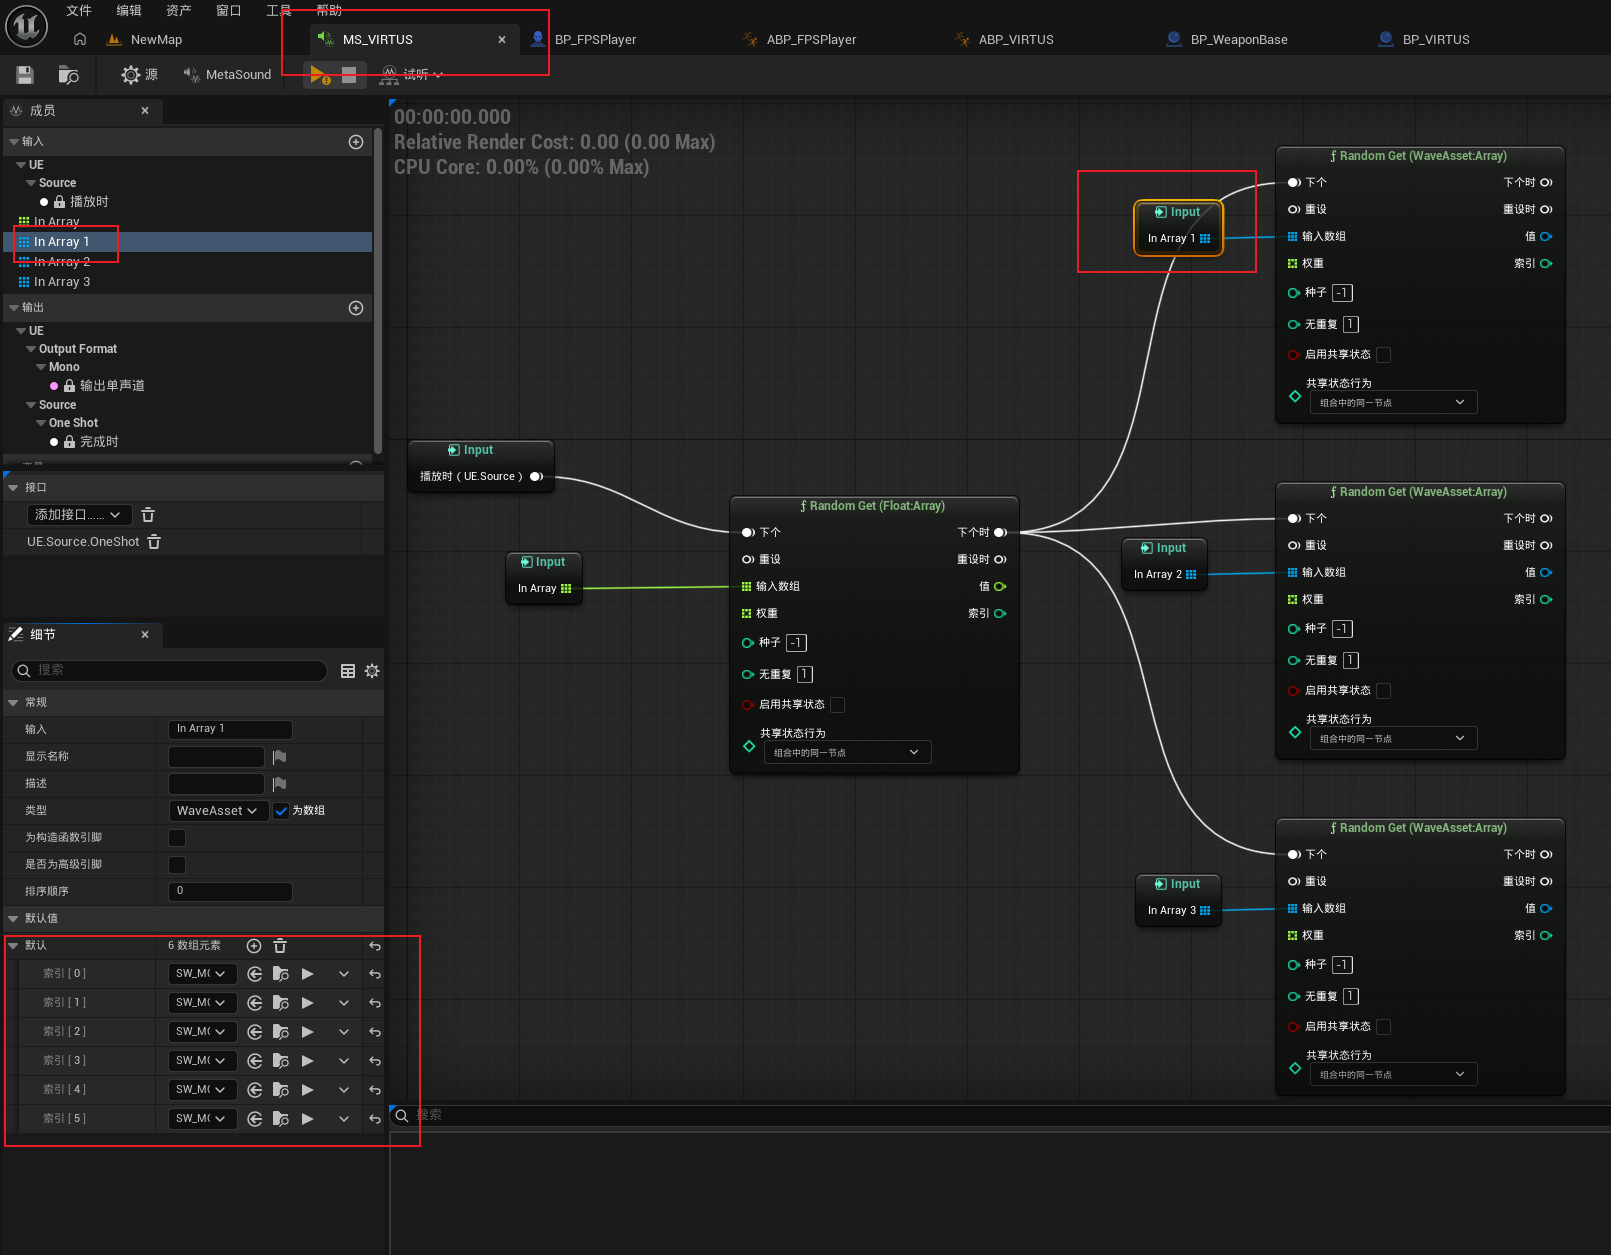The image size is (1611, 1255).
Task: Delete the interface beside 添加接口 dropdown
Action: click(x=148, y=515)
